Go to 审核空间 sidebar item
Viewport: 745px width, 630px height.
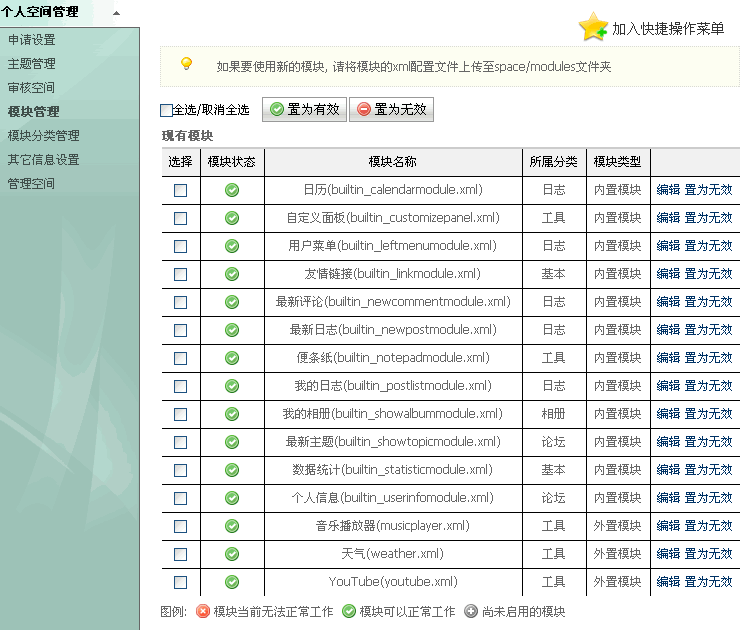[31, 88]
